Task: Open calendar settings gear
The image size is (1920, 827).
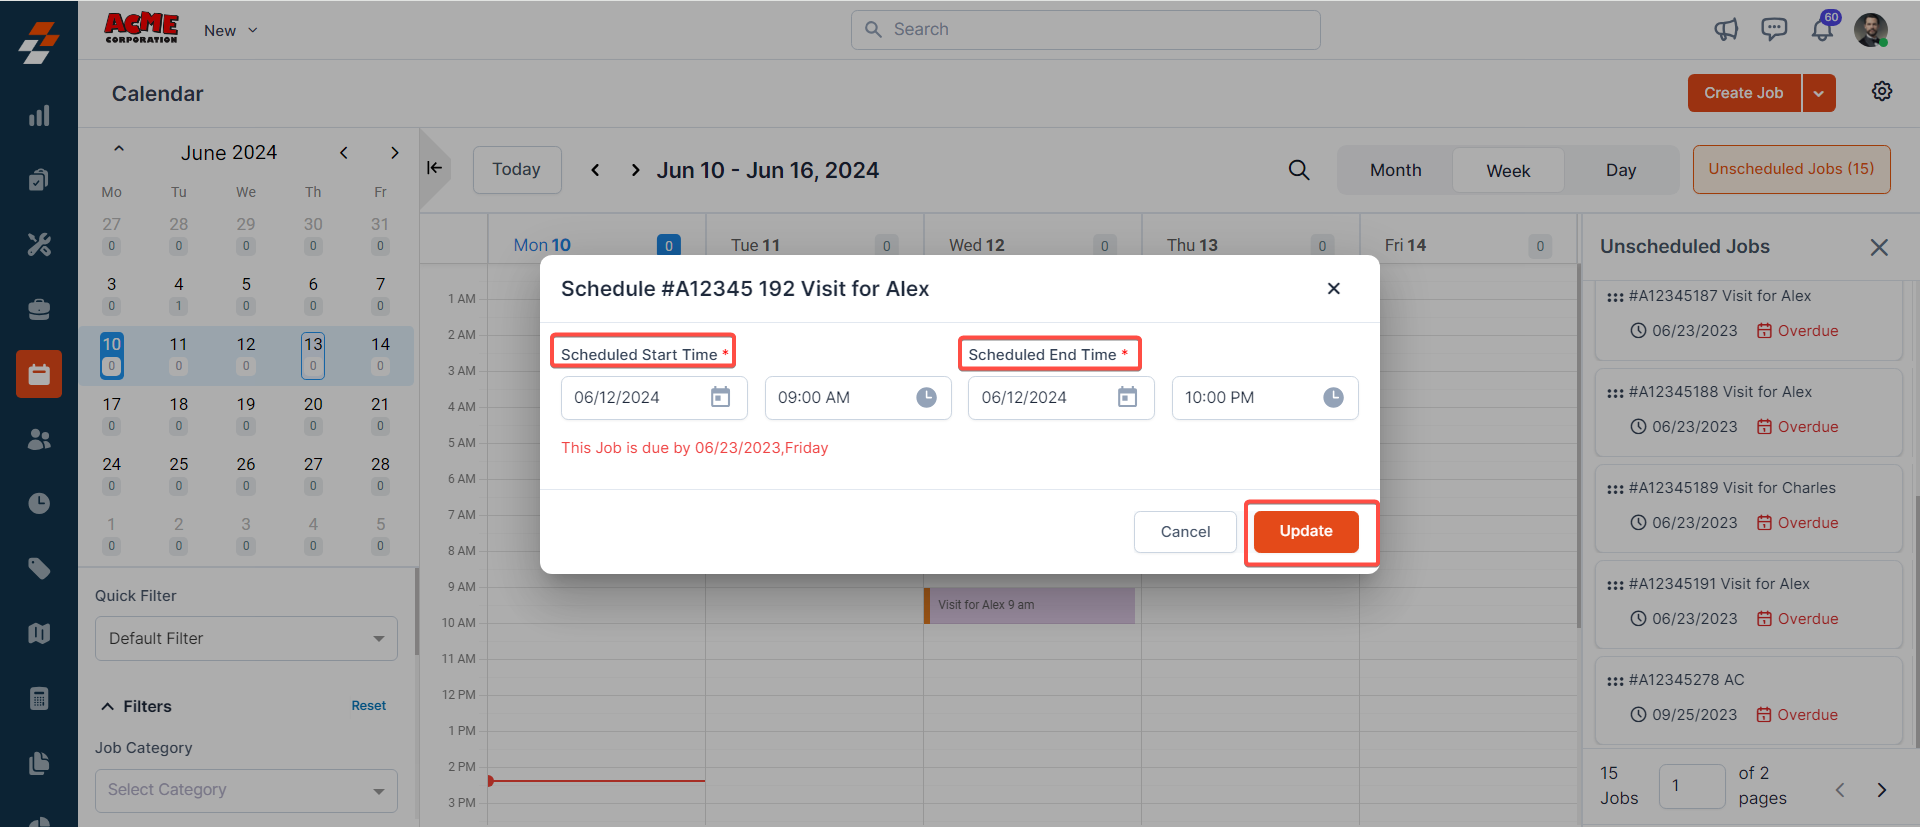Action: 1881,92
